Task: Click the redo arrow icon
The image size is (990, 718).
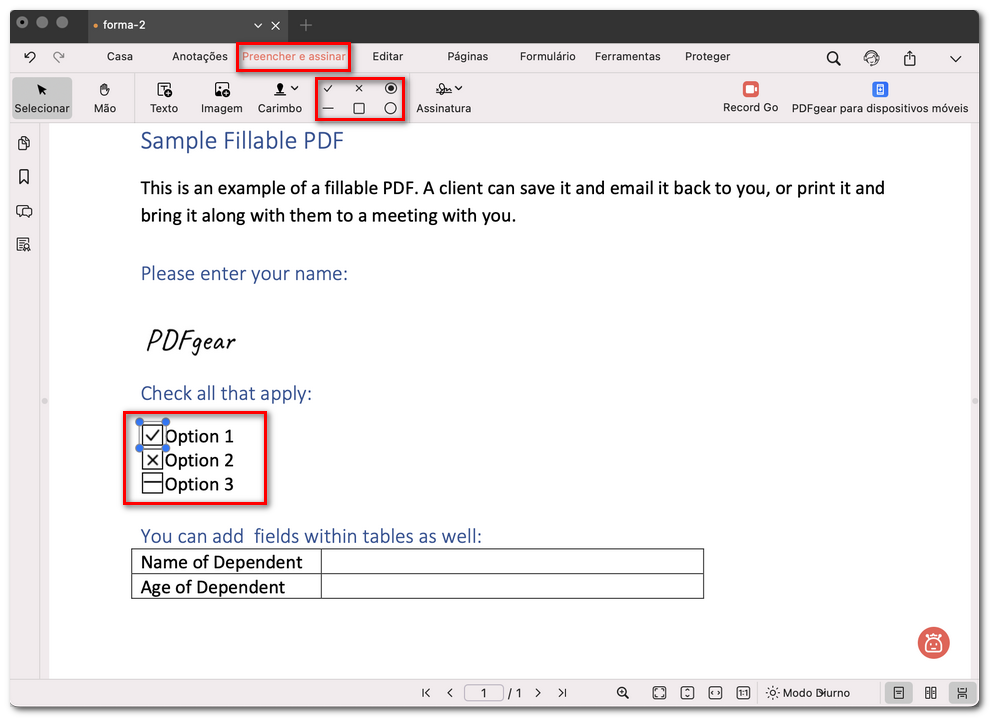Action: pos(59,57)
